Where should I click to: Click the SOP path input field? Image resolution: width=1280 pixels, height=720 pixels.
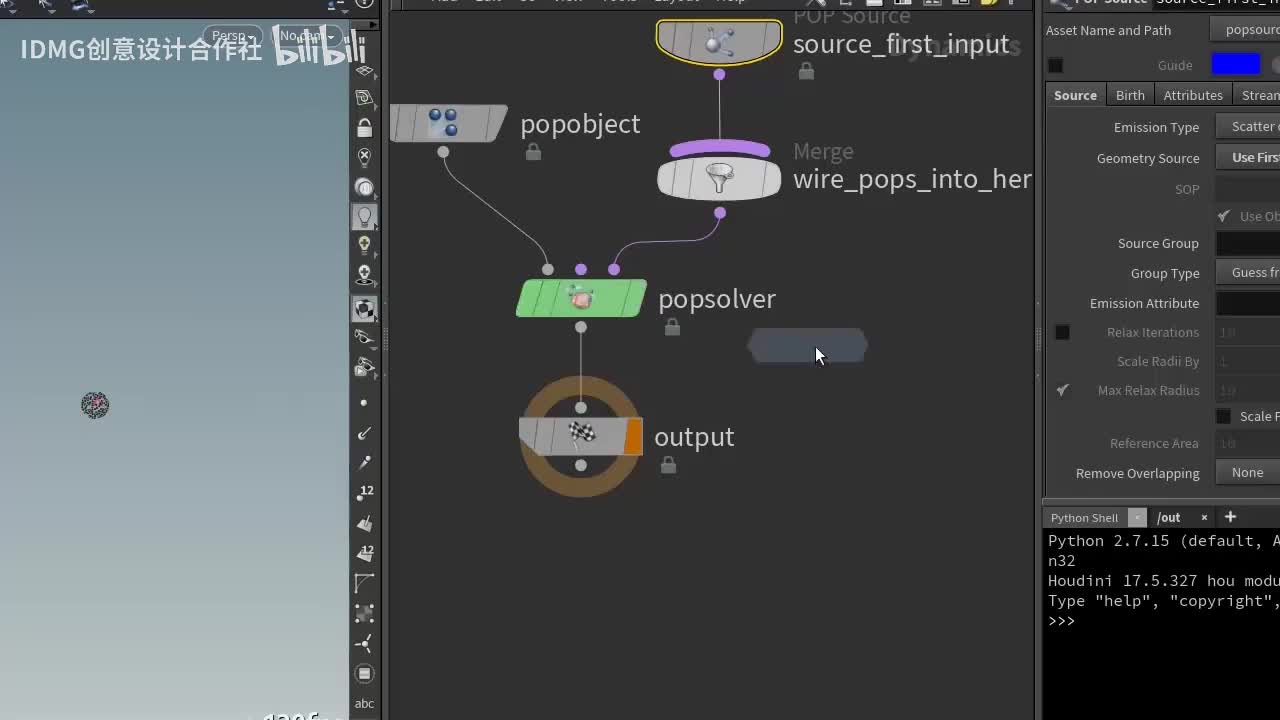pyautogui.click(x=1248, y=189)
